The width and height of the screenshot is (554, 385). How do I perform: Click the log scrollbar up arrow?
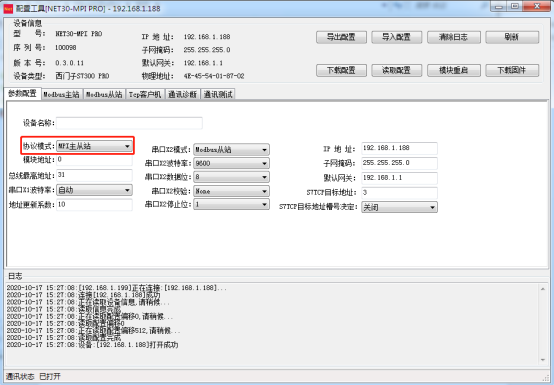pos(543,289)
